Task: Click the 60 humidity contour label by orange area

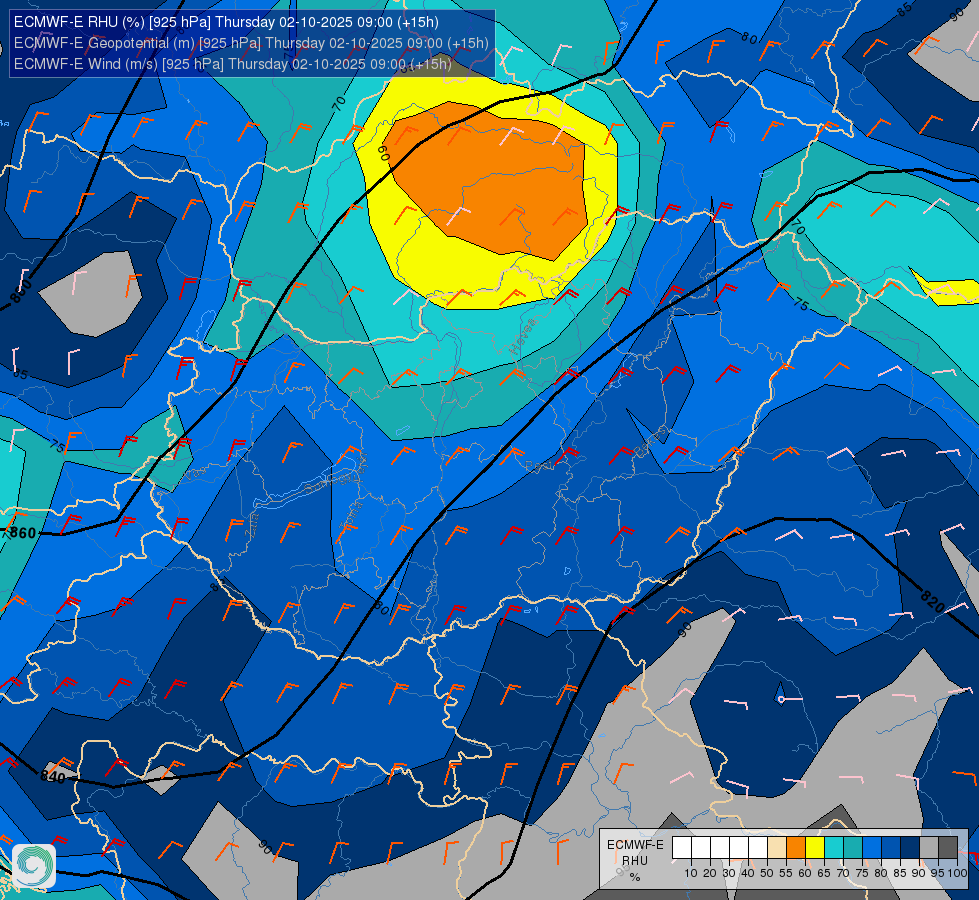Action: pyautogui.click(x=383, y=152)
